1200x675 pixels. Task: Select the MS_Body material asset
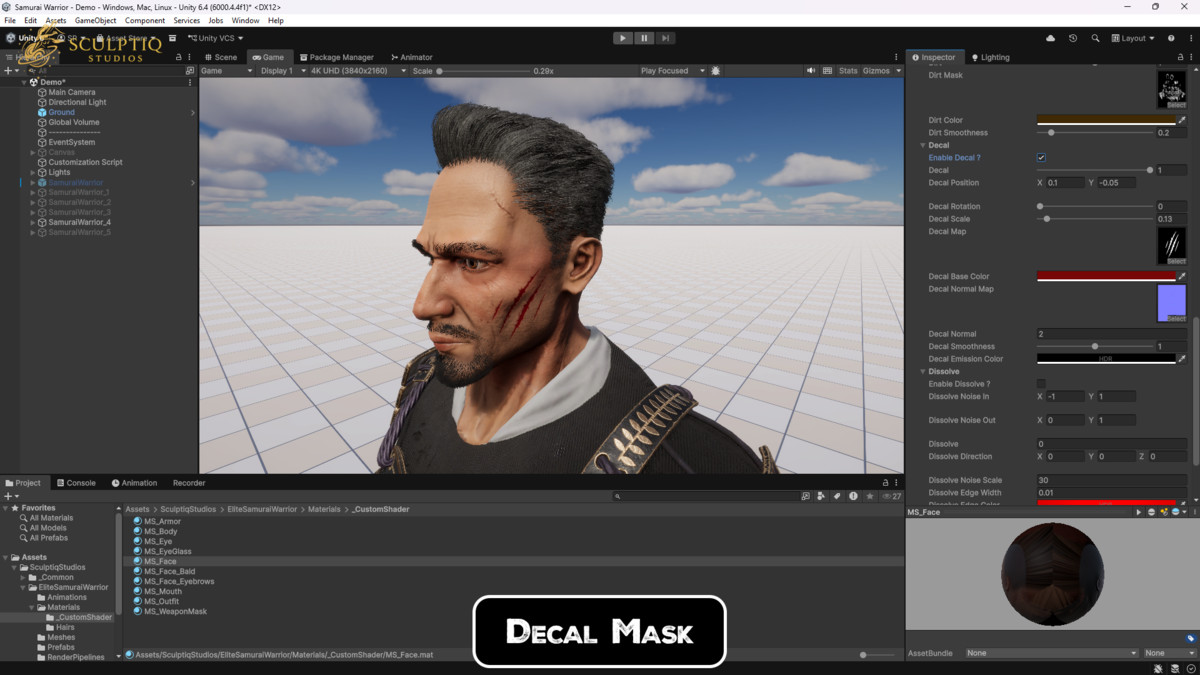click(x=160, y=531)
